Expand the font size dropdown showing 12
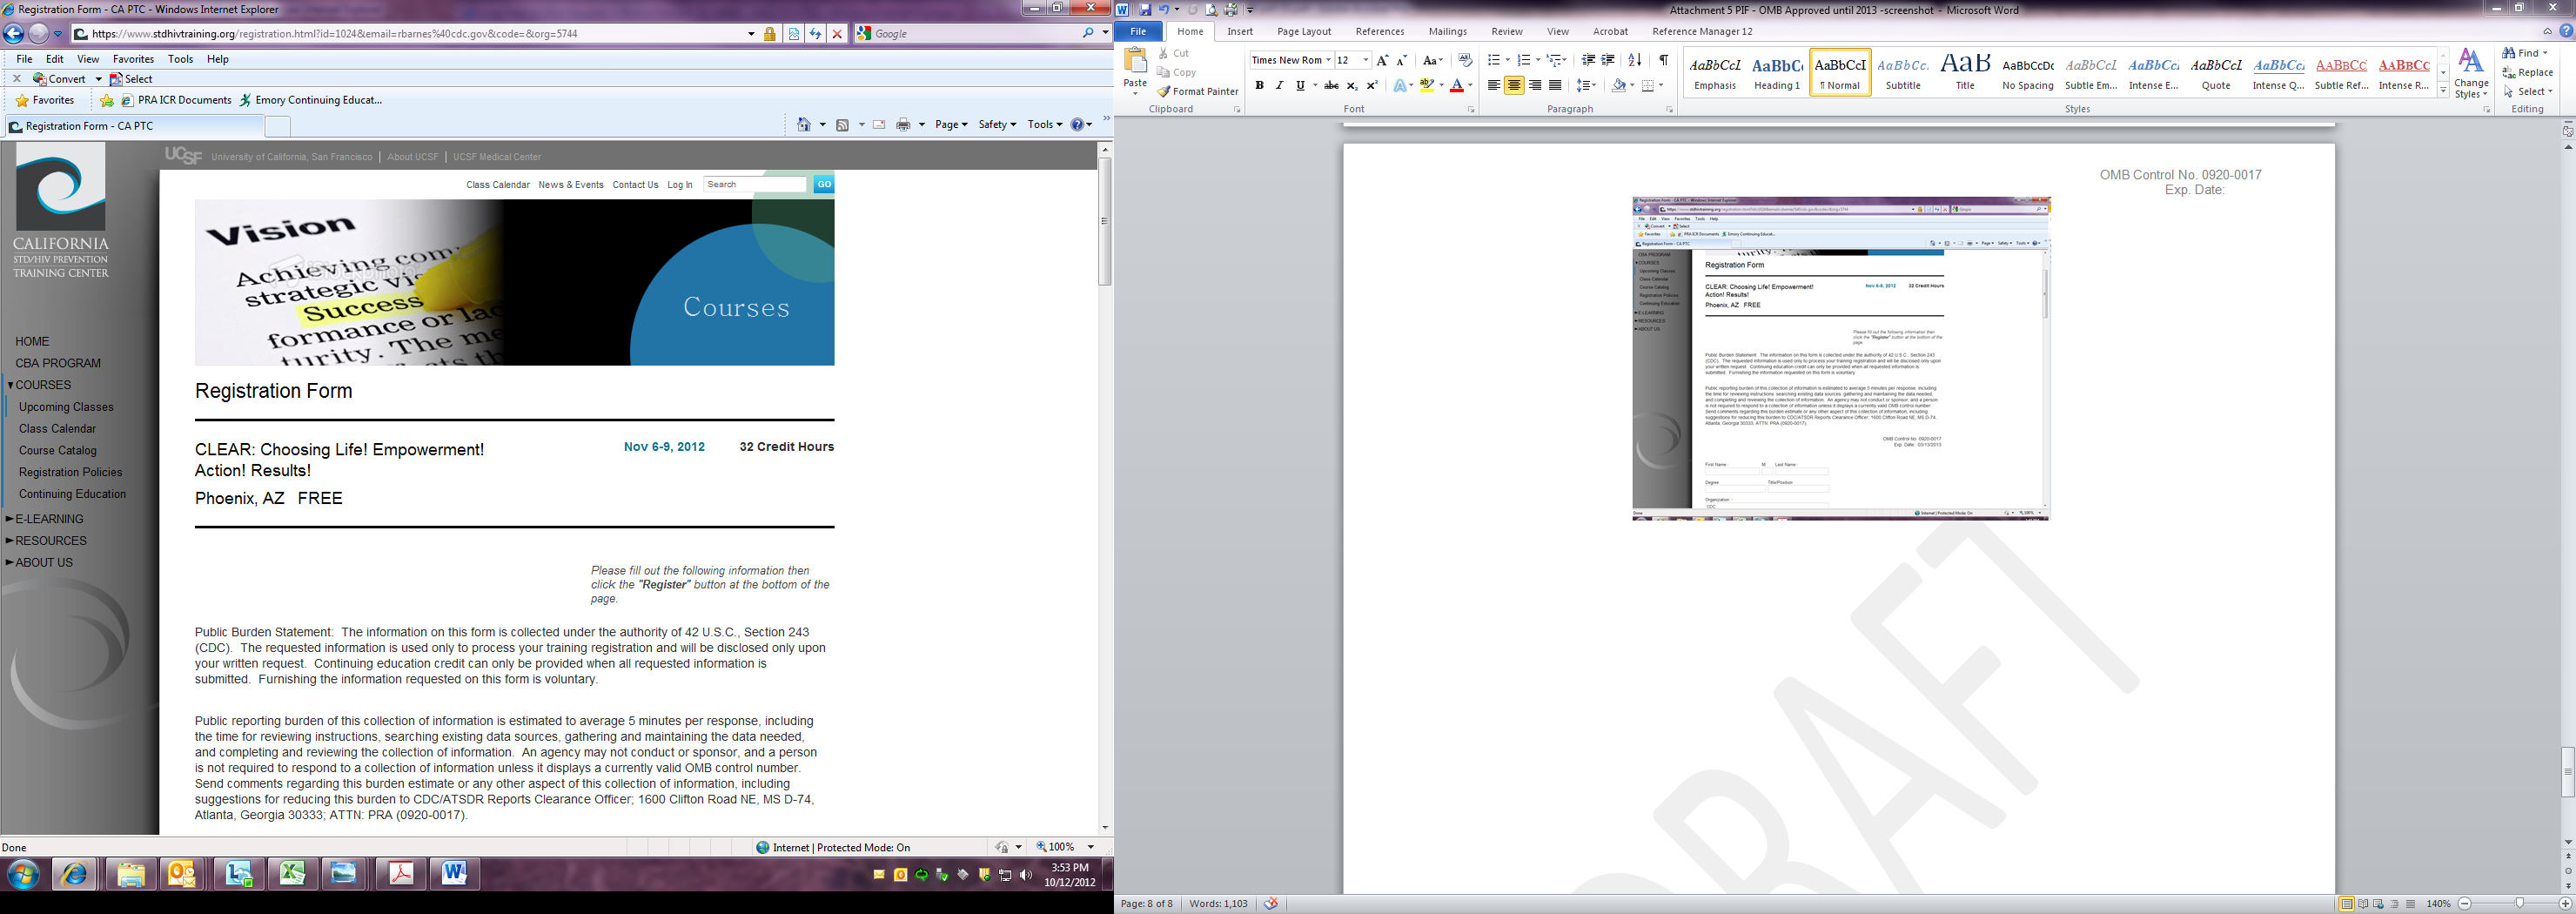This screenshot has width=2576, height=914. tap(1365, 60)
